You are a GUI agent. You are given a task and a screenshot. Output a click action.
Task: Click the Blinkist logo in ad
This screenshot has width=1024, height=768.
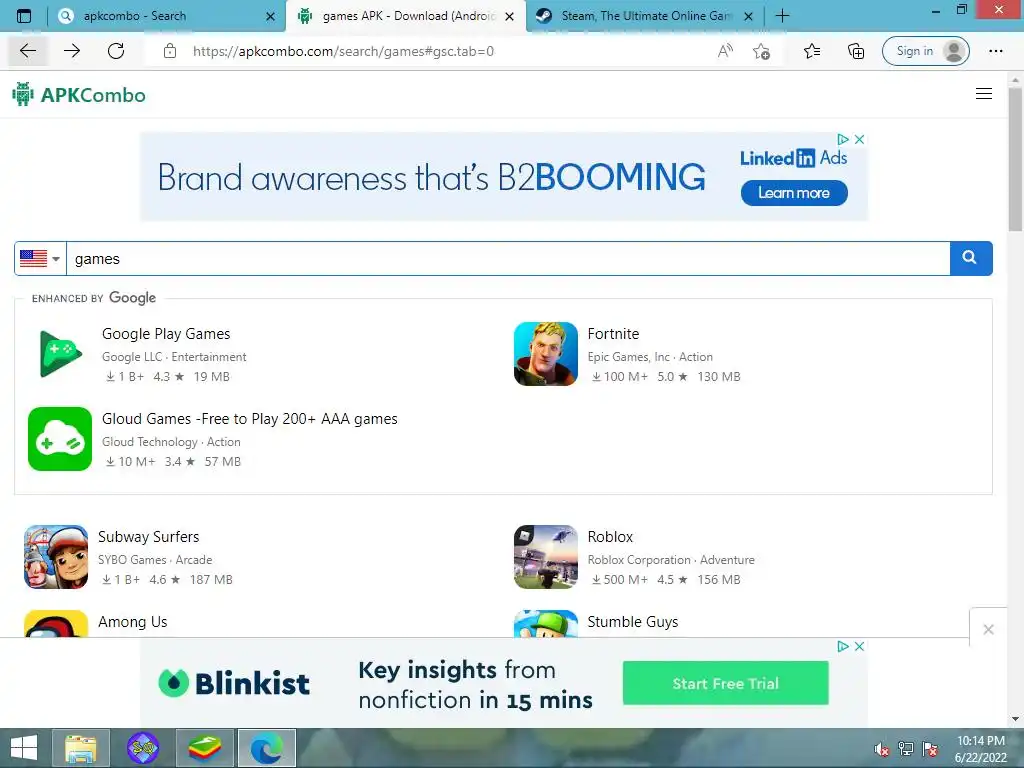[234, 683]
